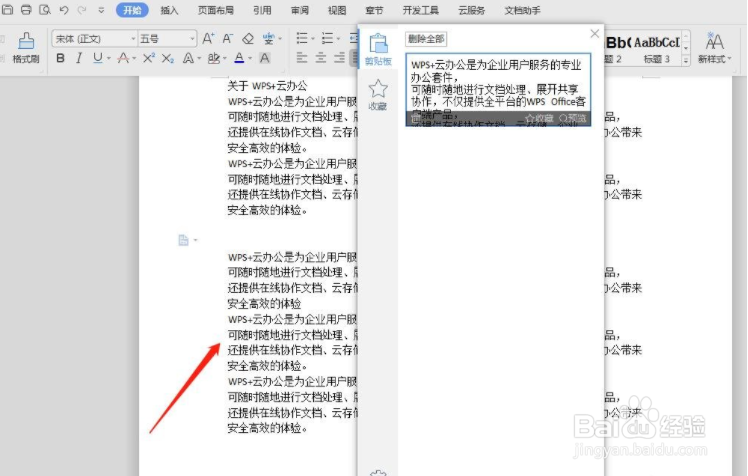Align text right
Image resolution: width=748 pixels, height=476 pixels.
[x=340, y=58]
